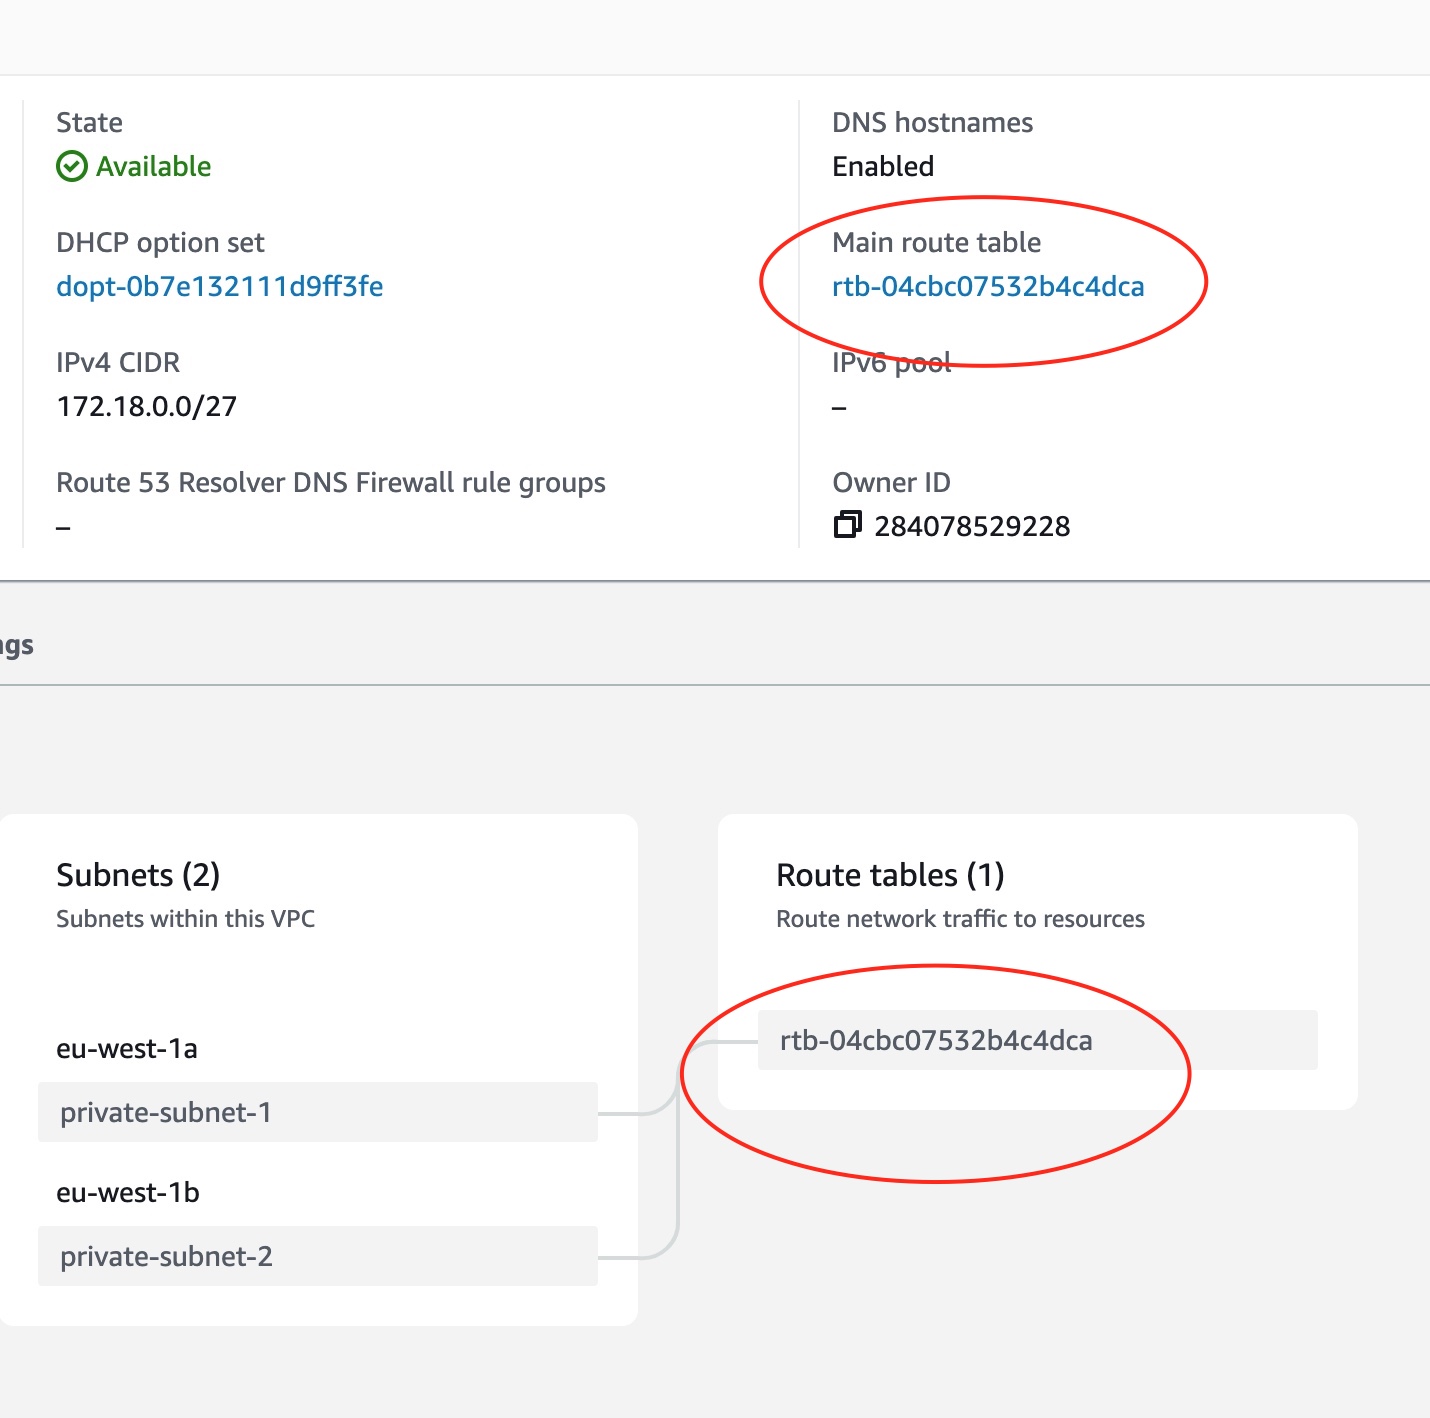1430x1418 pixels.
Task: Click the Available state text
Action: point(154,166)
